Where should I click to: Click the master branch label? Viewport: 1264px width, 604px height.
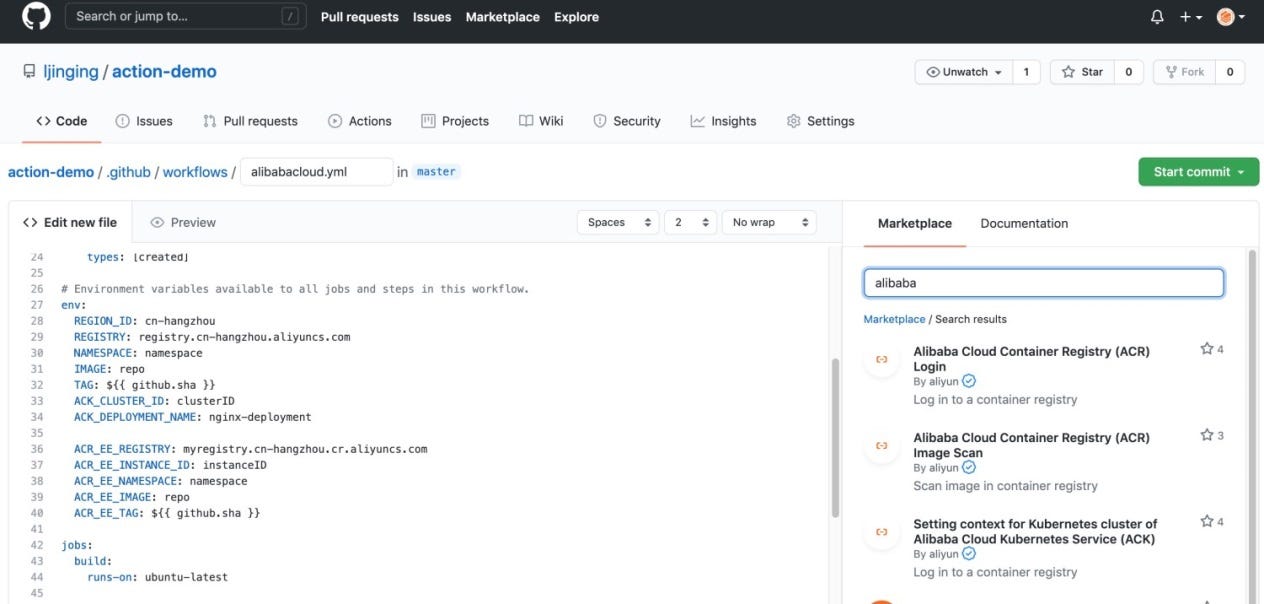point(436,172)
